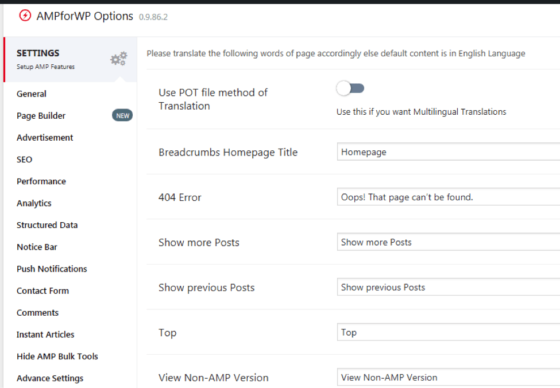Open the Page Builder section
The height and width of the screenshot is (388, 560).
pos(41,116)
